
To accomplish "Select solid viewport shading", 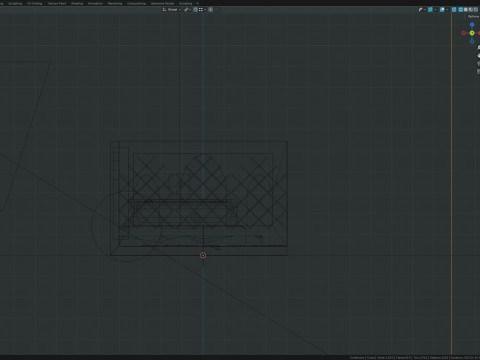I will pyautogui.click(x=466, y=10).
